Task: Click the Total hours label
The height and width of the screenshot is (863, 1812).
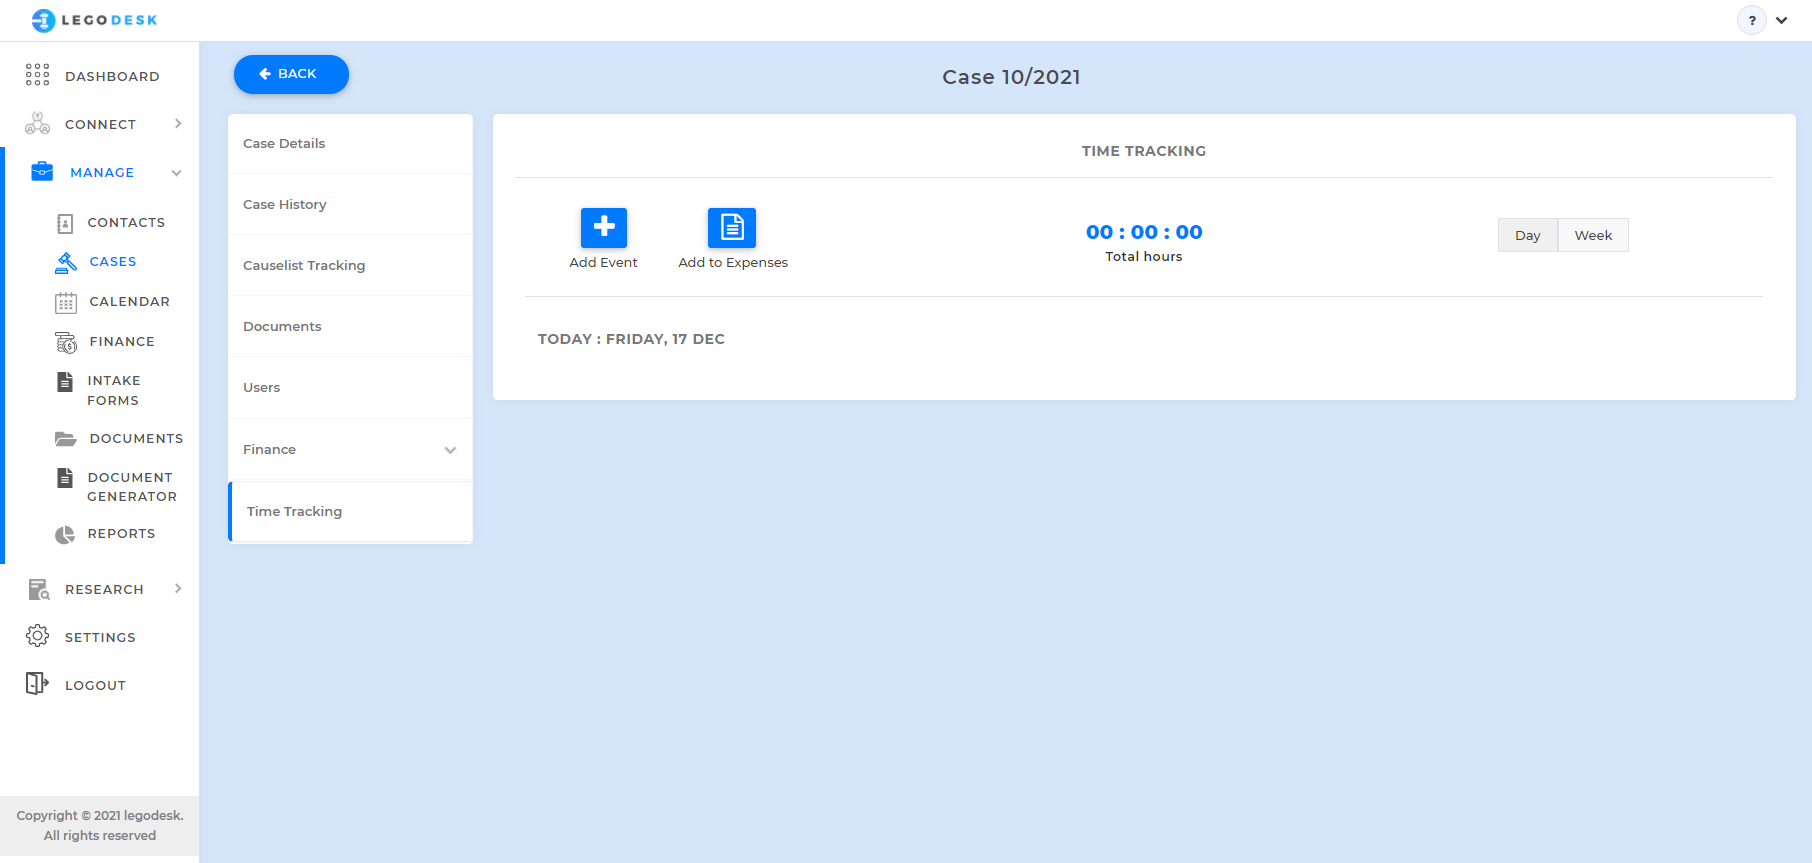Action: click(x=1144, y=256)
